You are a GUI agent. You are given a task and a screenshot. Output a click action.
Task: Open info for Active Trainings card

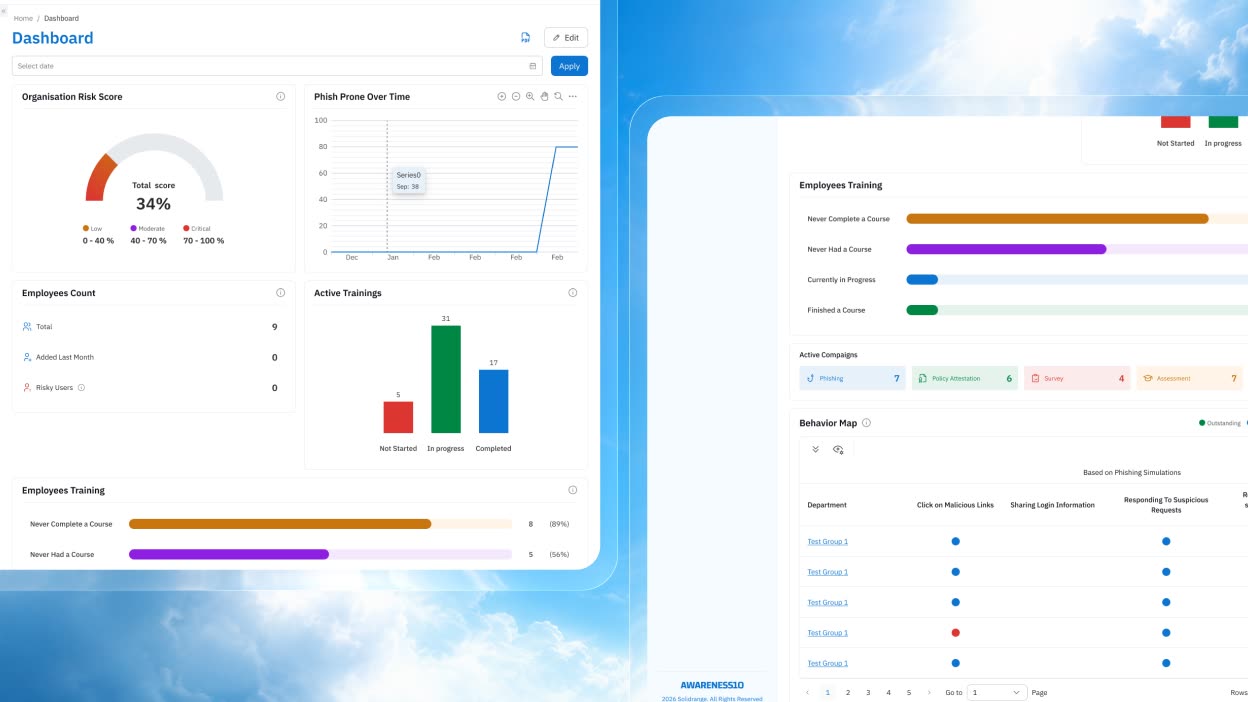573,293
